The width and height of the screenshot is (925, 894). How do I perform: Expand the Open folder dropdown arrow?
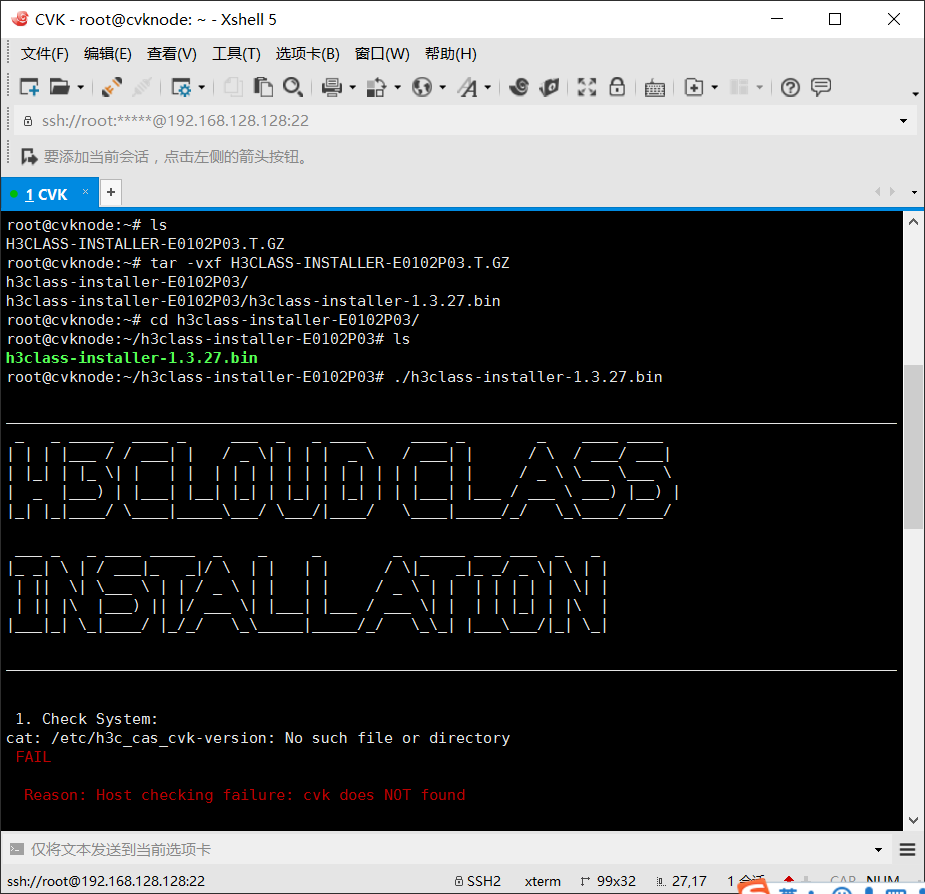pos(81,87)
